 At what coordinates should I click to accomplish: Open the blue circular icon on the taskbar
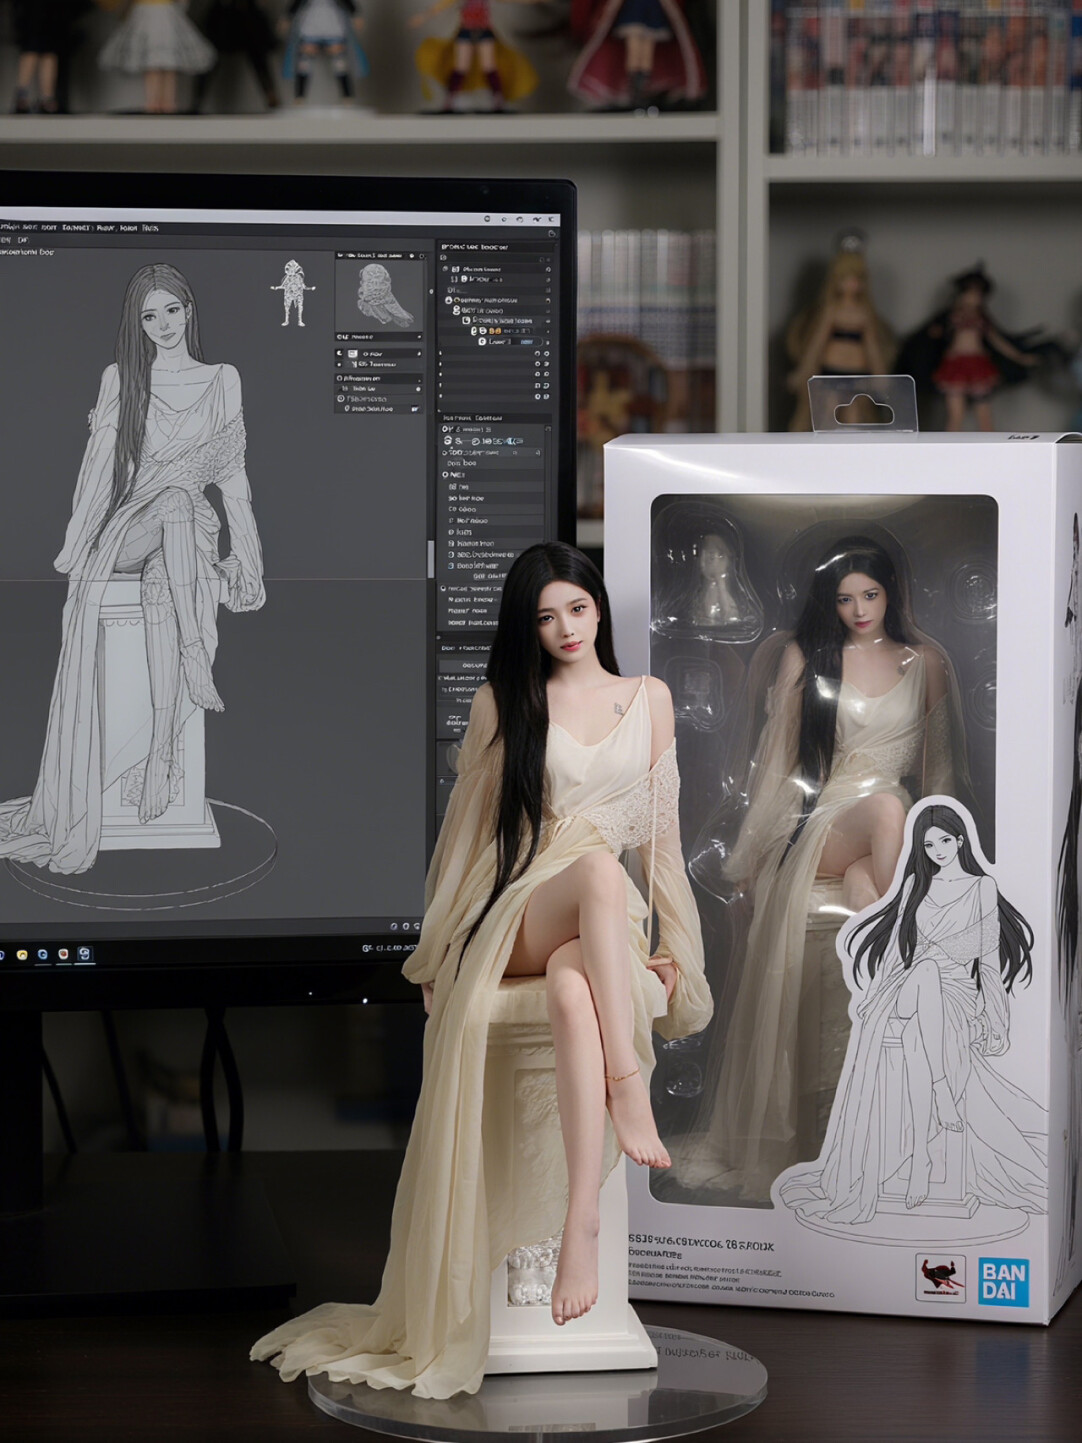[42, 954]
